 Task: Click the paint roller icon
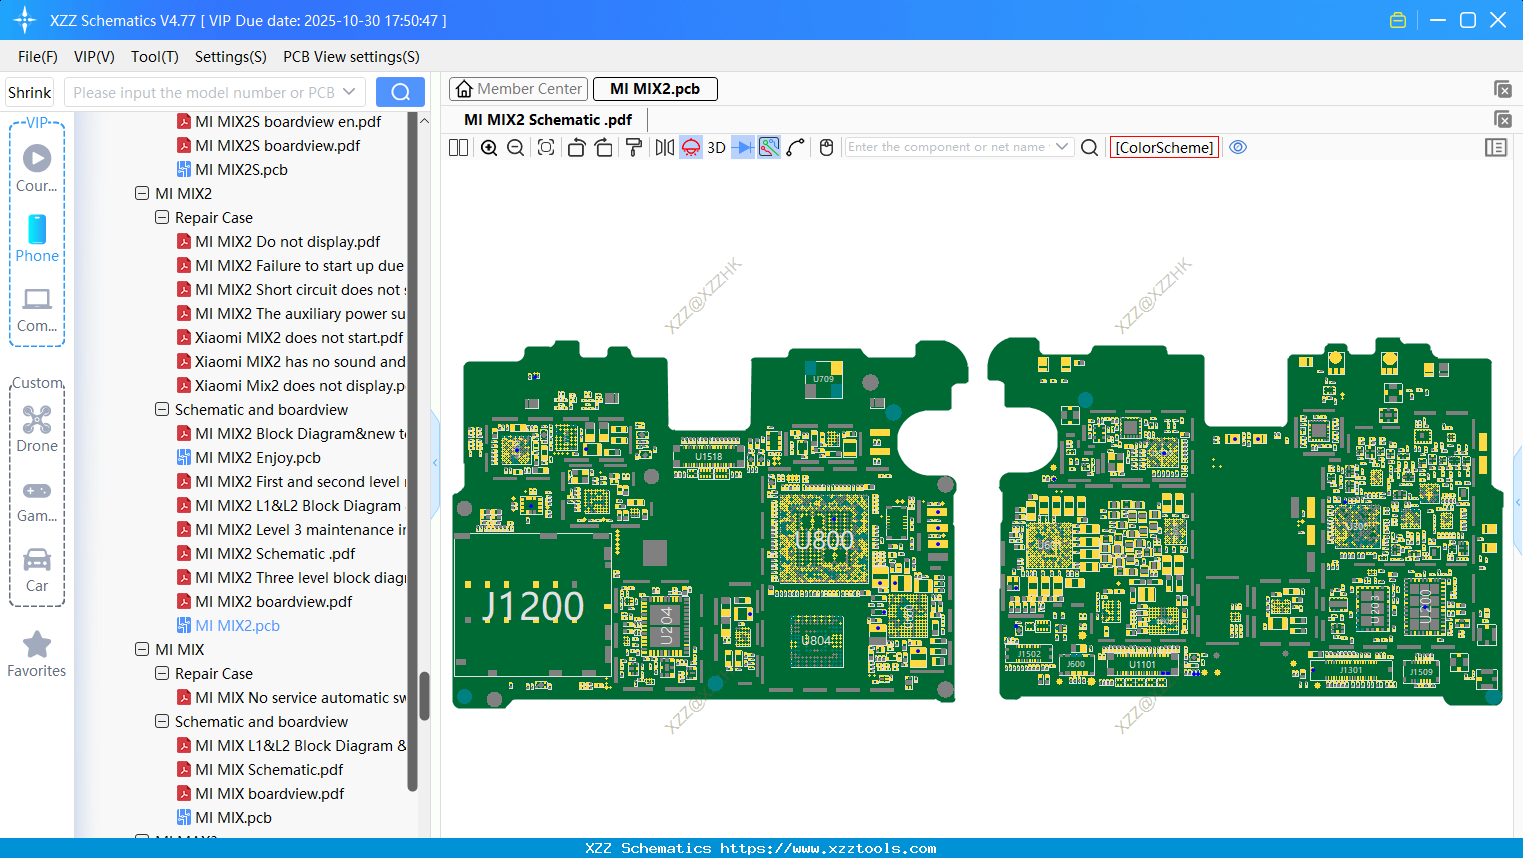[x=634, y=148]
